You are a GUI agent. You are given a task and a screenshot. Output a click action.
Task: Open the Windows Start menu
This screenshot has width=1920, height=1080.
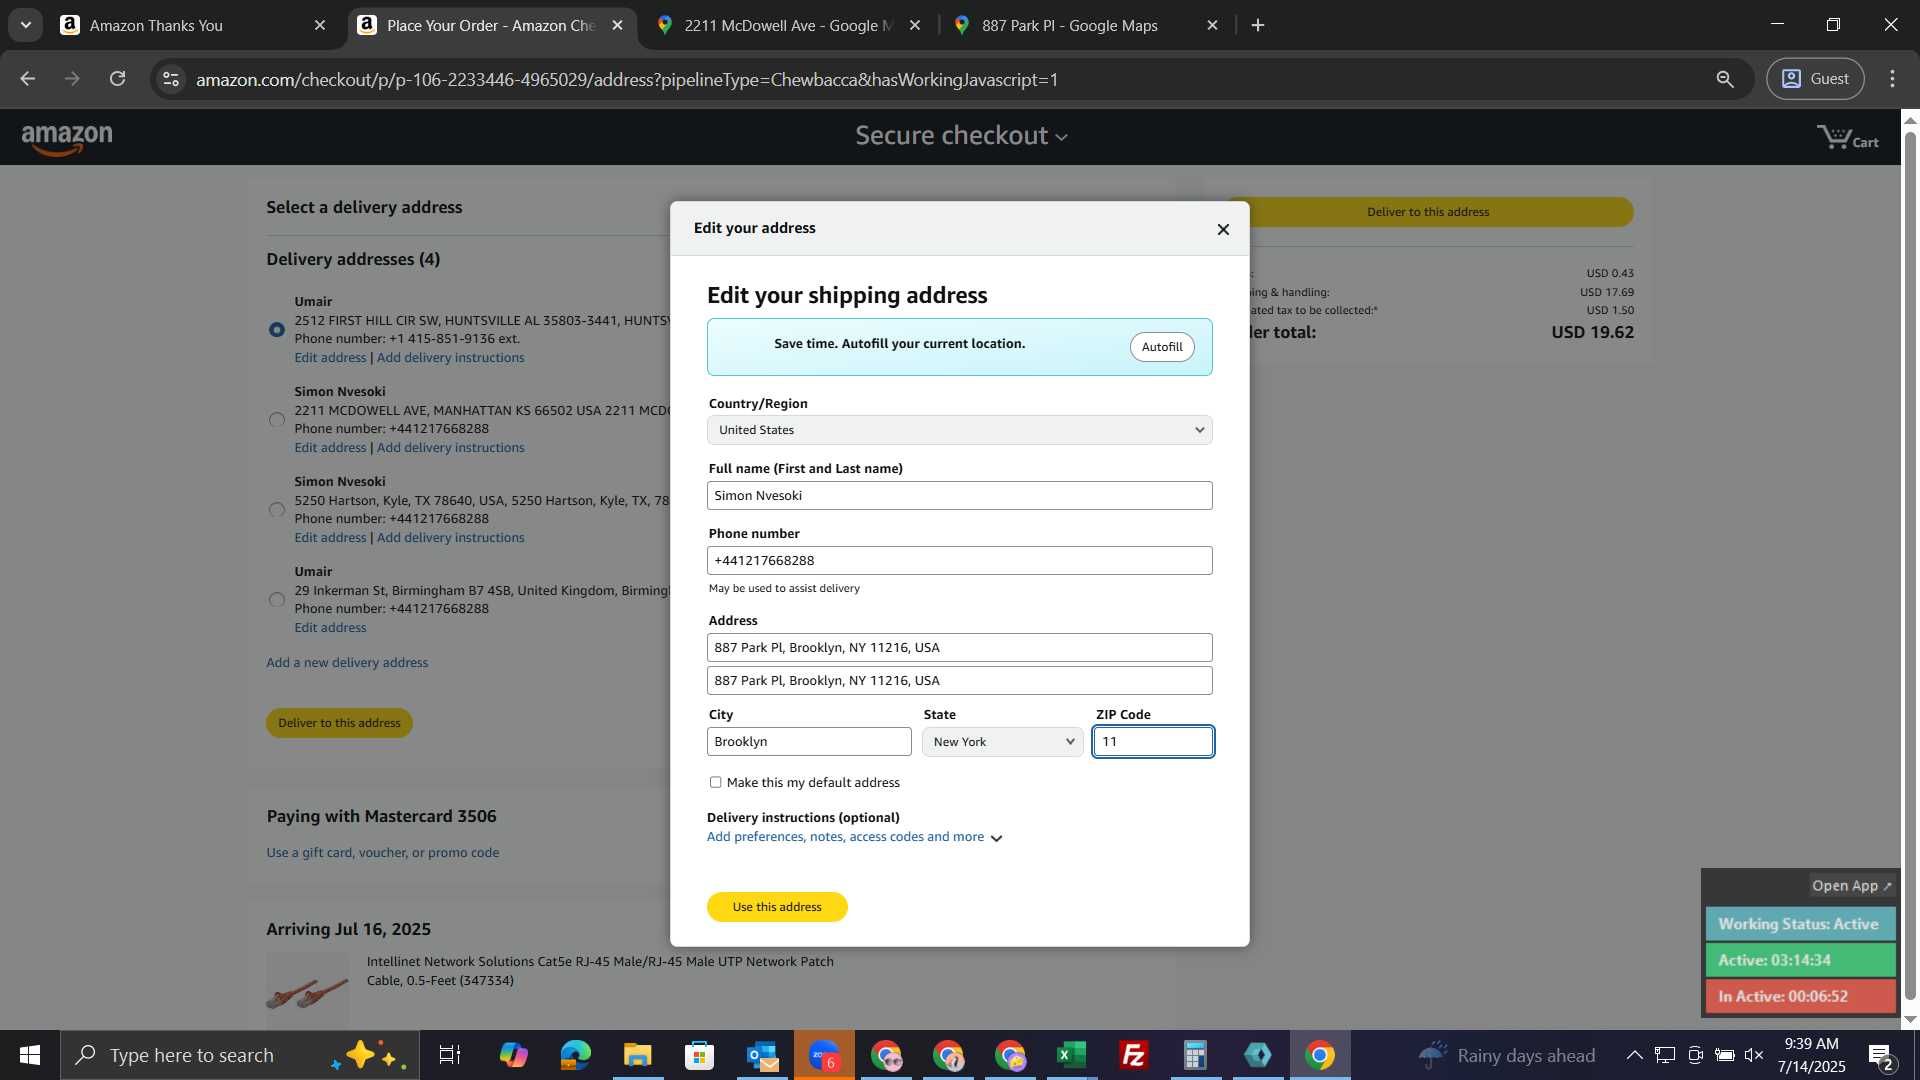tap(29, 1055)
